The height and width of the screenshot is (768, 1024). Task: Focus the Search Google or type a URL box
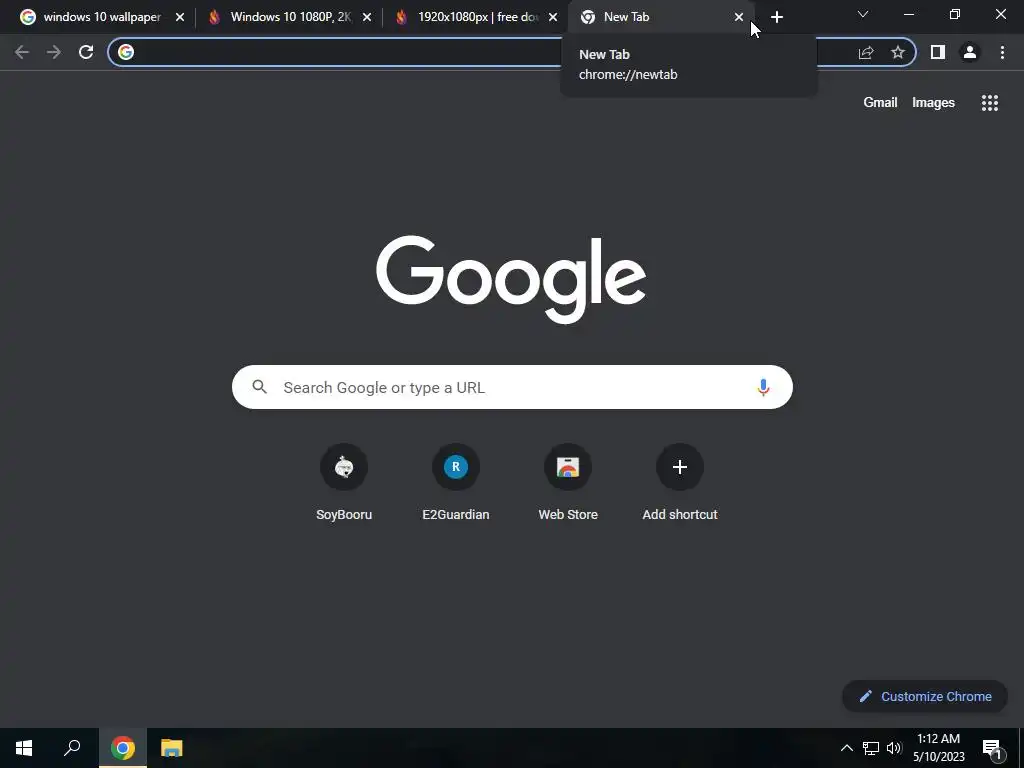pos(512,387)
